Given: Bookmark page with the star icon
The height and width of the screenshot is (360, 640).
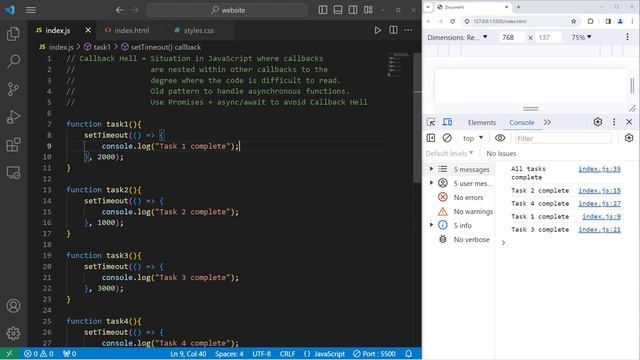Looking at the screenshot, I should click(573, 21).
